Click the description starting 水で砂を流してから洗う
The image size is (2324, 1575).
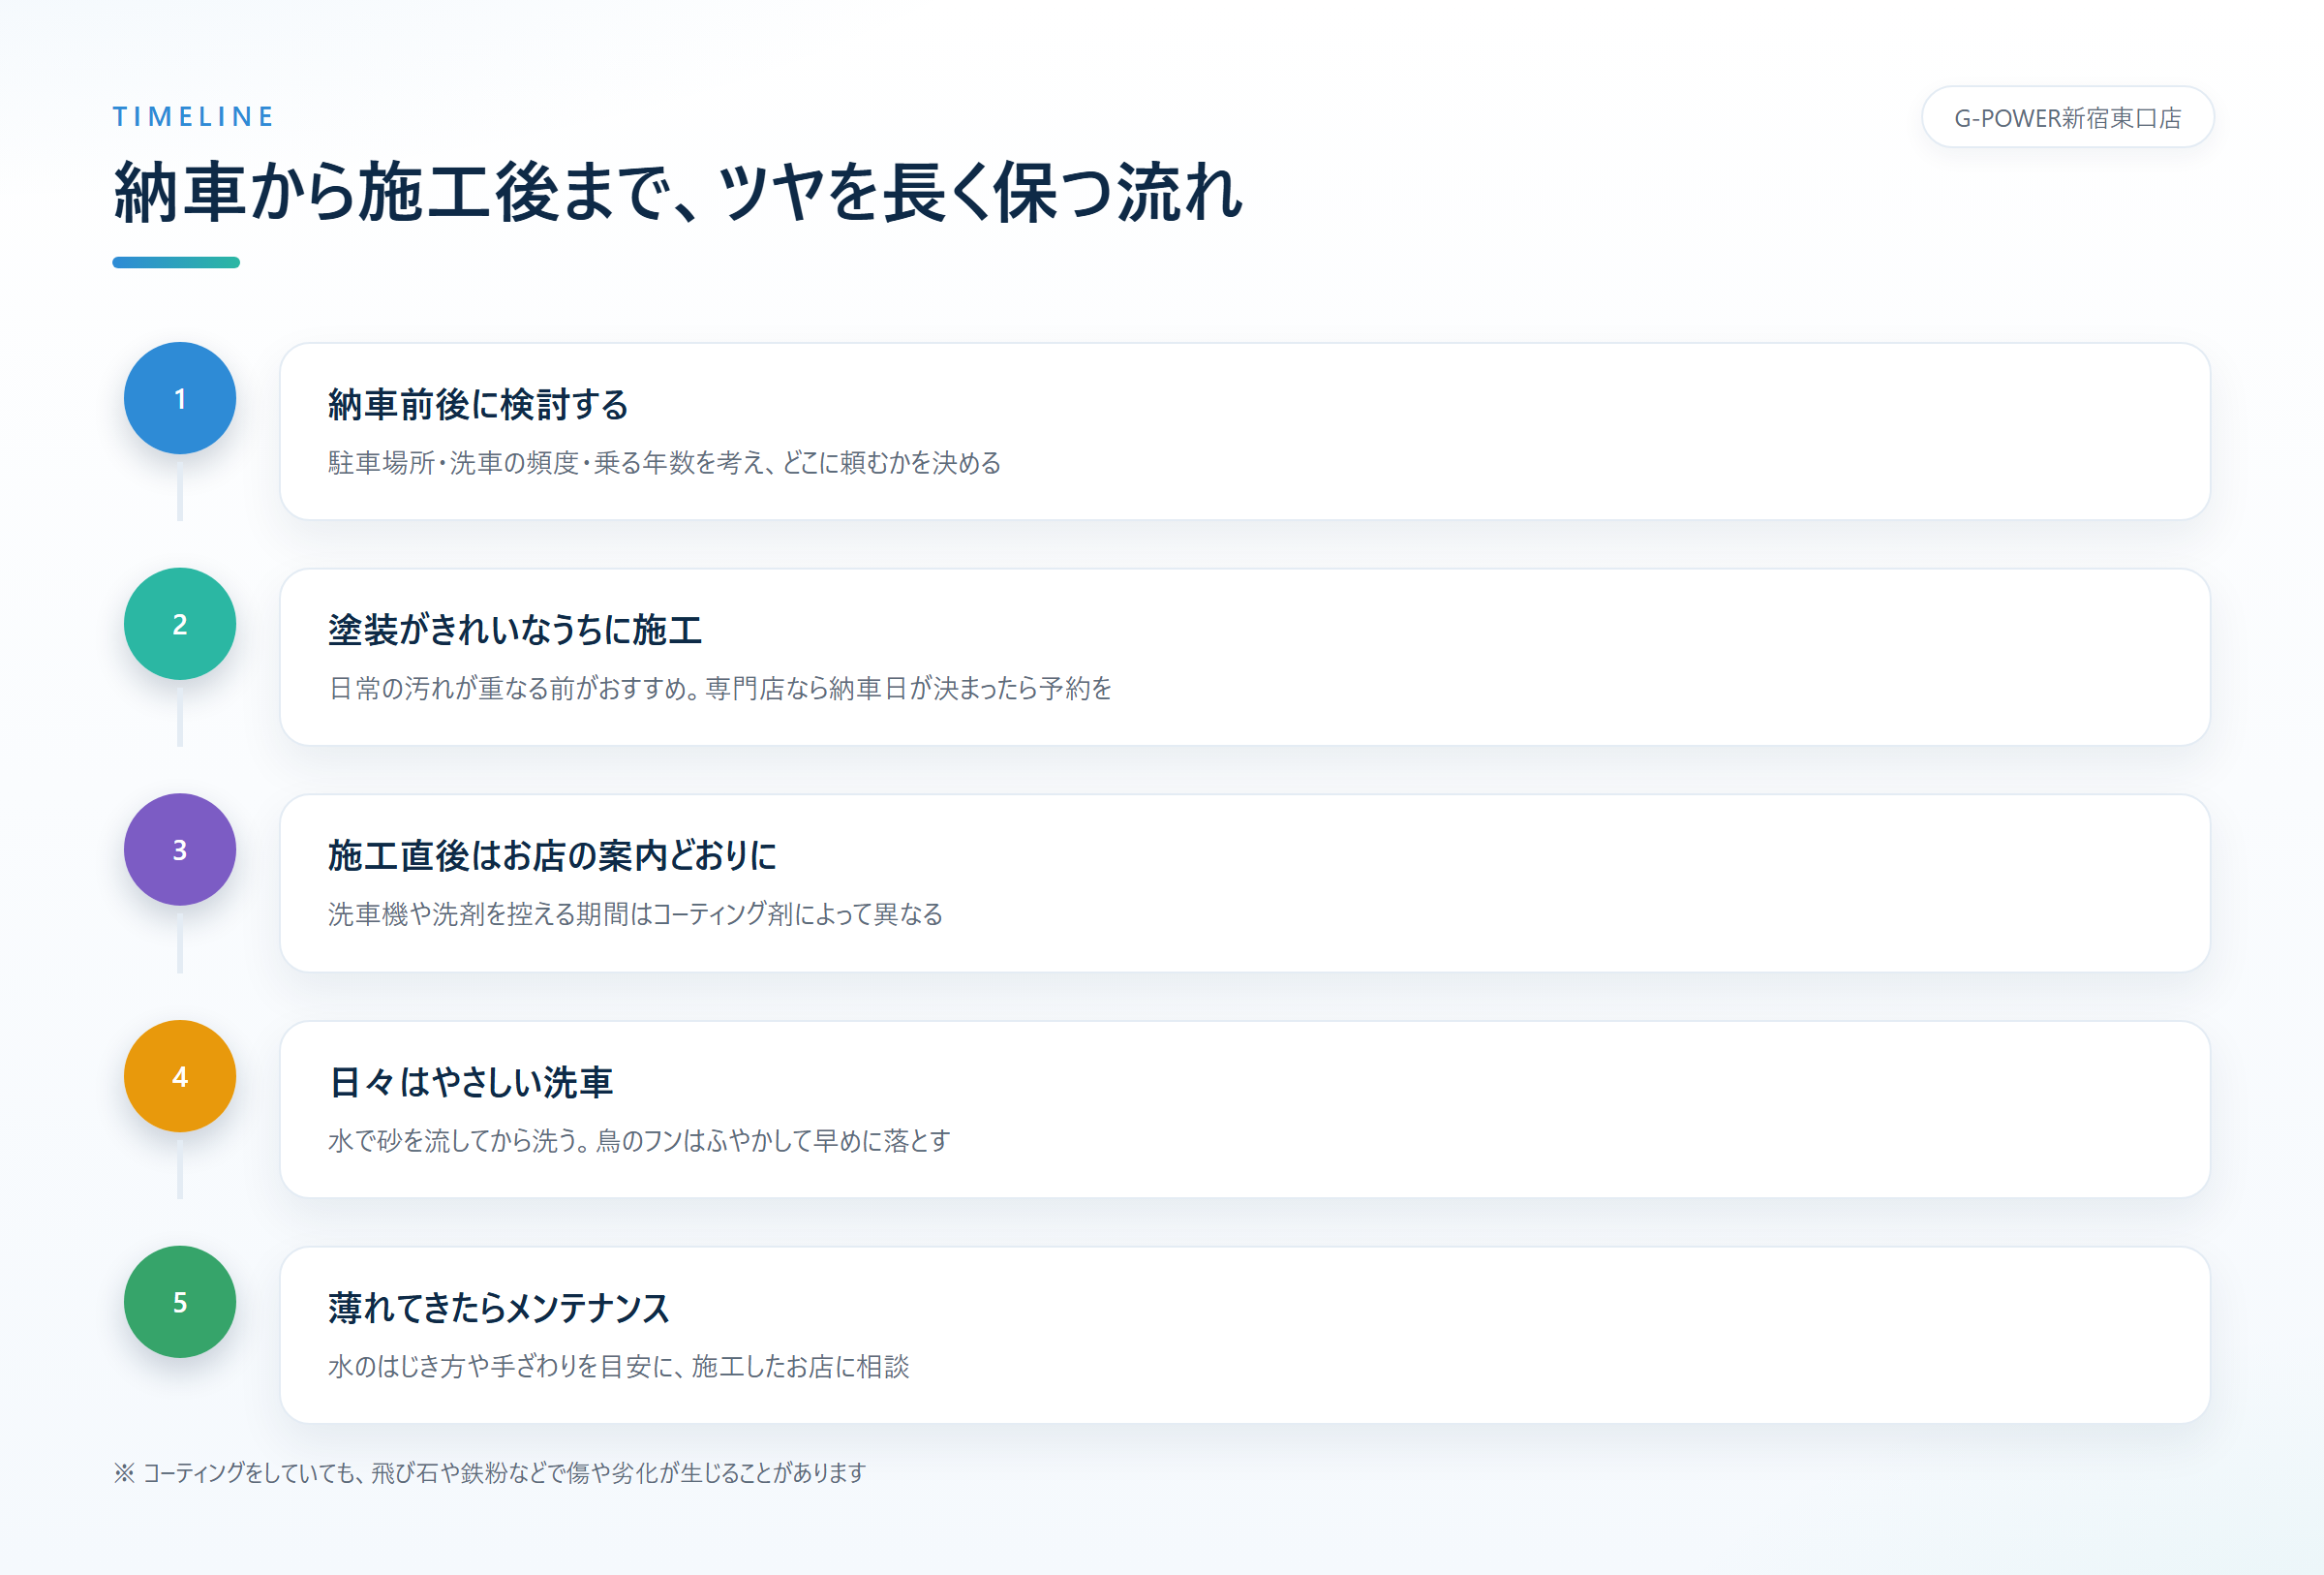[639, 1141]
